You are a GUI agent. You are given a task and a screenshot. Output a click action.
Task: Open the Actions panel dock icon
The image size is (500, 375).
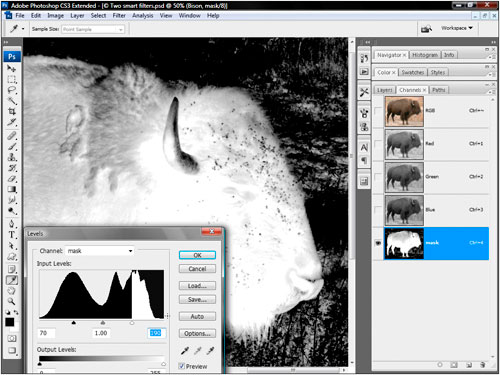pos(364,72)
